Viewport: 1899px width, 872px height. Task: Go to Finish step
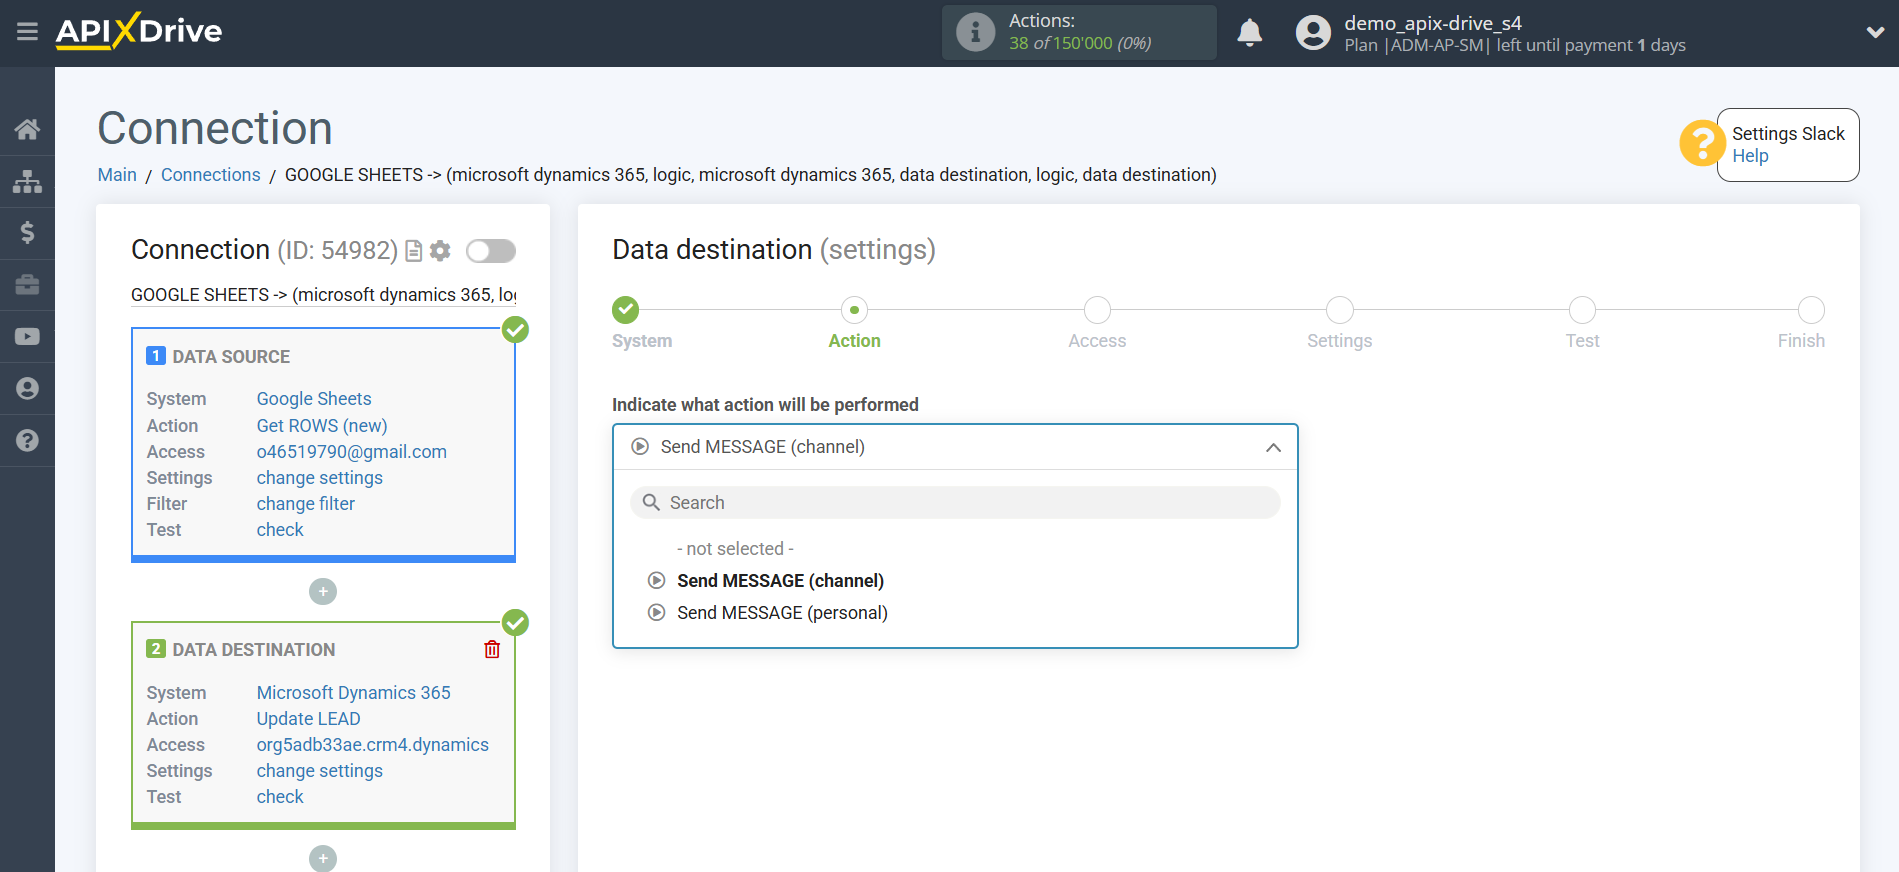(x=1811, y=310)
